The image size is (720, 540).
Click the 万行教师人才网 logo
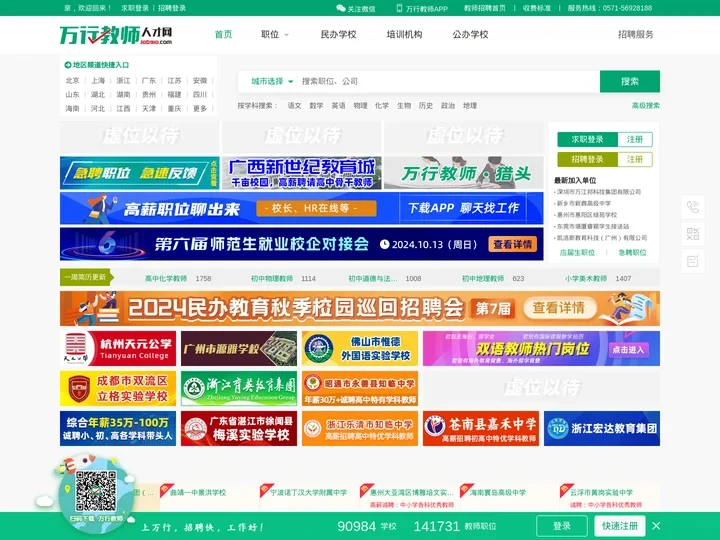(x=116, y=34)
